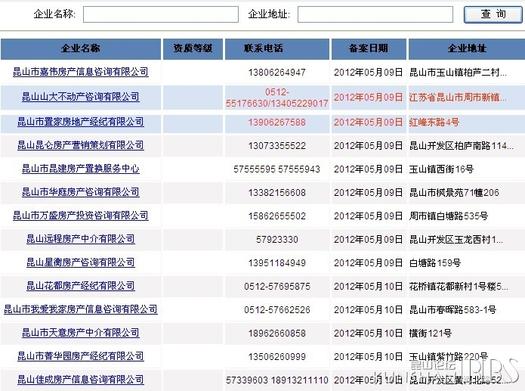The width and height of the screenshot is (525, 391).
Task: Click the 资质等级 column header
Action: (193, 49)
